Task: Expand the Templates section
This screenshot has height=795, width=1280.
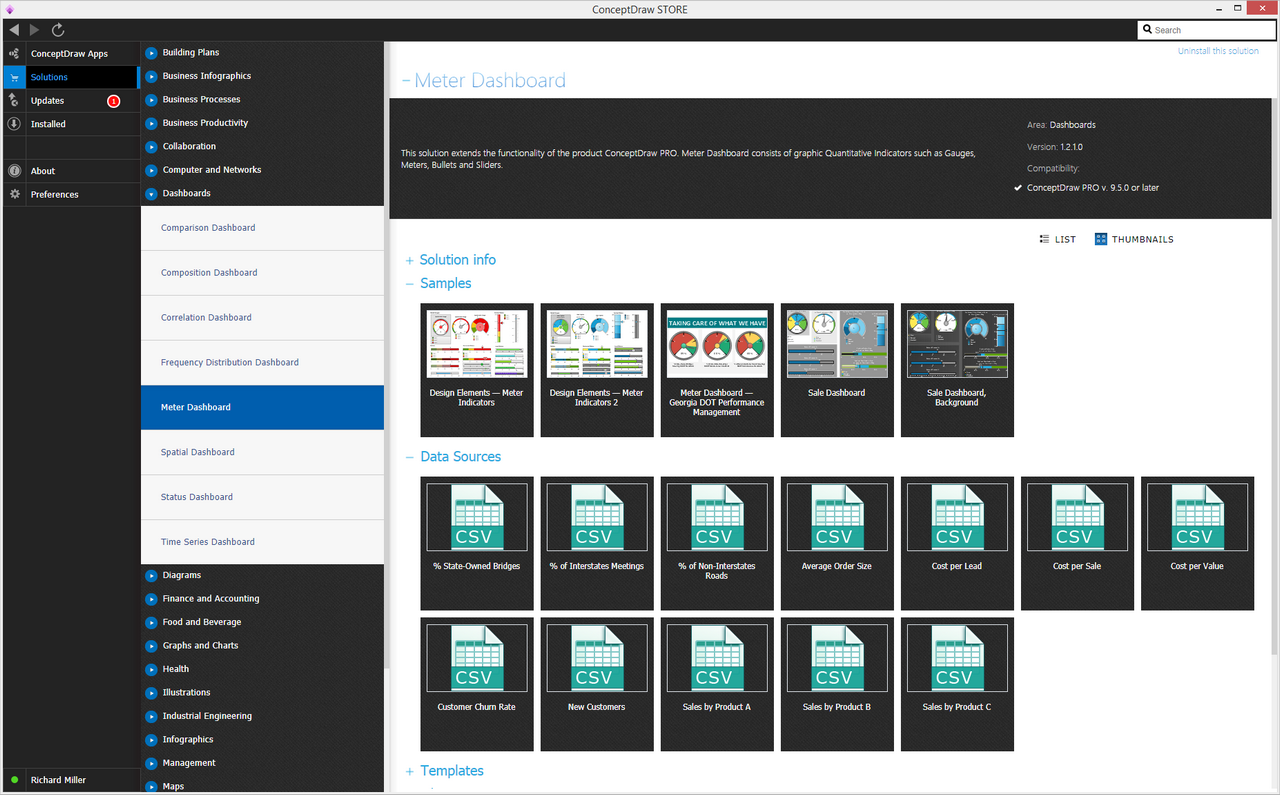Action: coord(451,771)
